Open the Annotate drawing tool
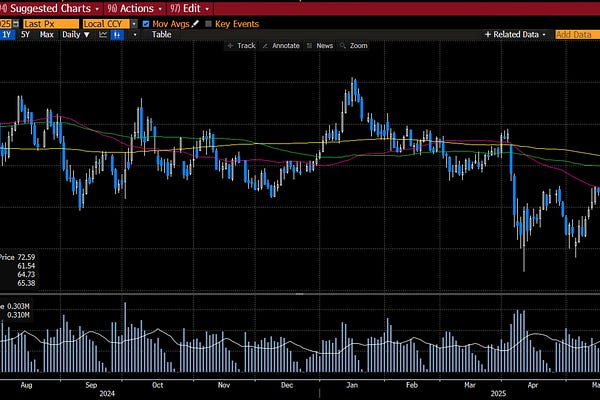Screen dimensions: 600x400 coord(281,46)
